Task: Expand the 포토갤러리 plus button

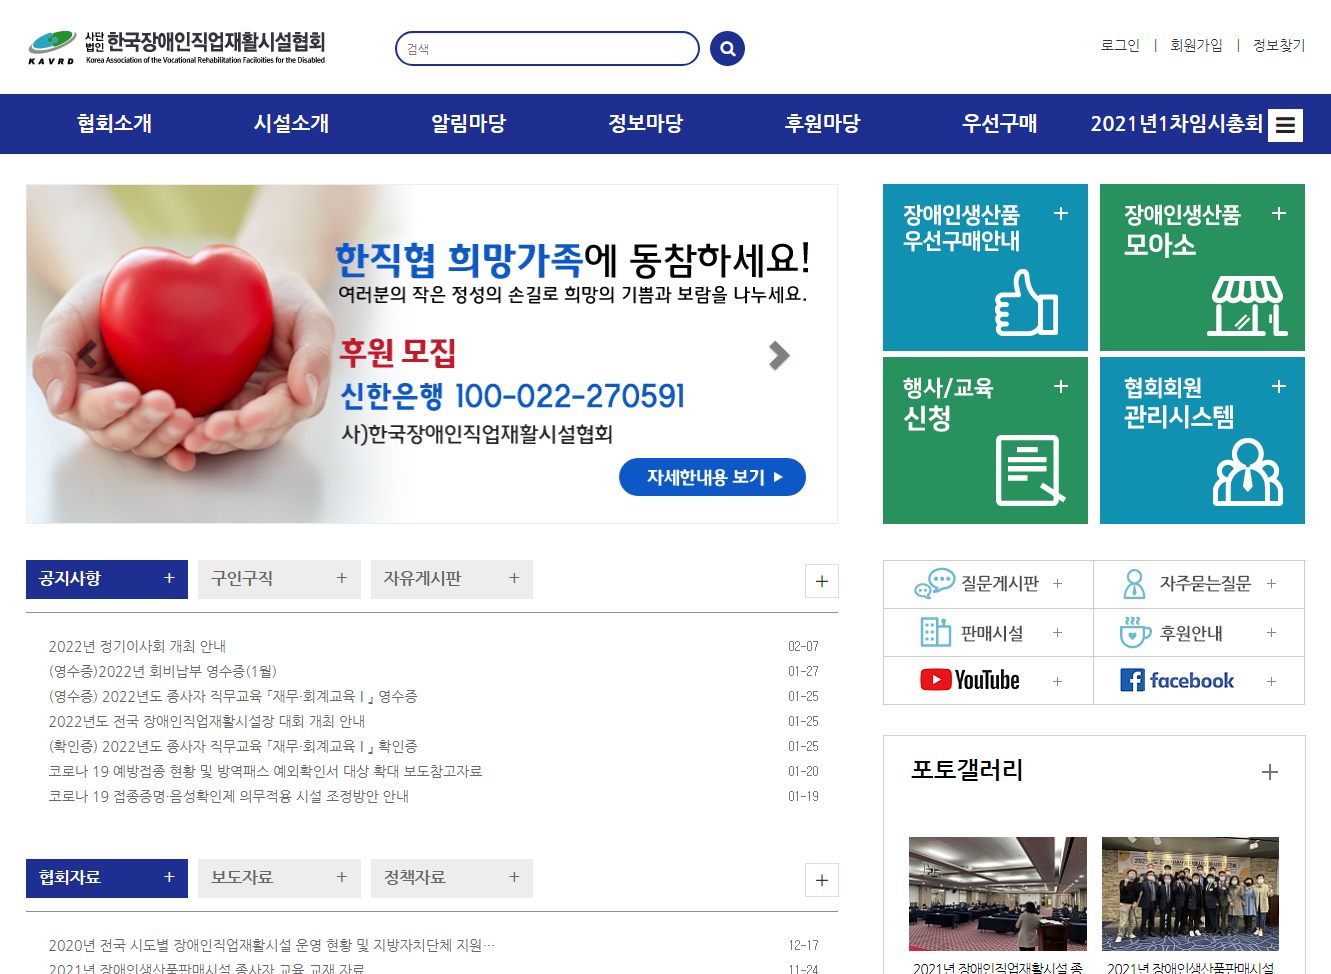Action: click(1269, 772)
